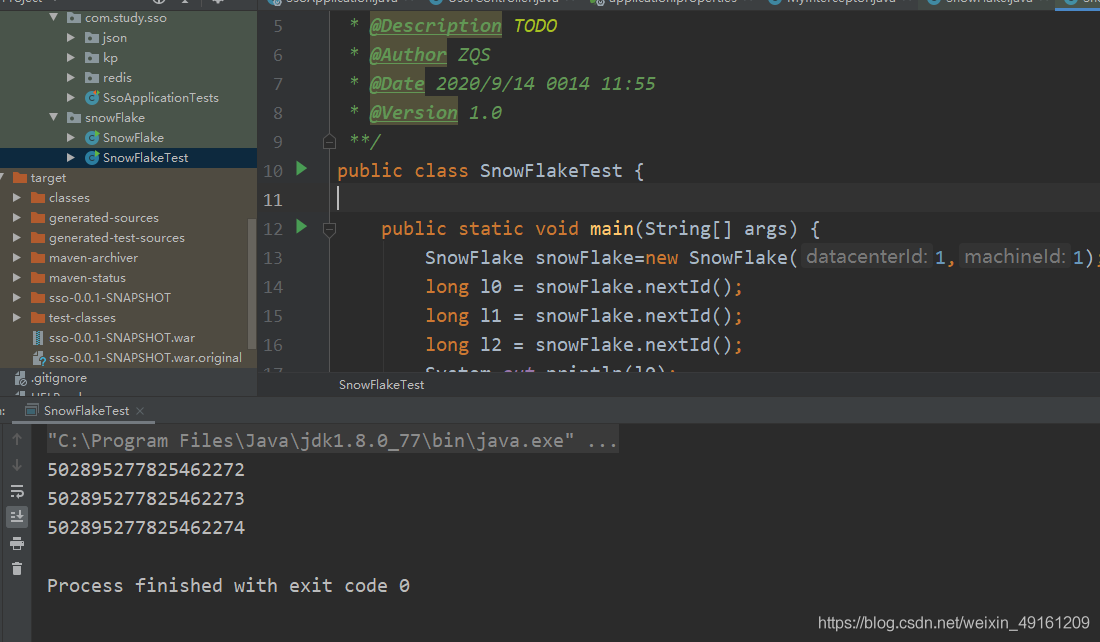Expand the generated-test-sources folder
The height and width of the screenshot is (642, 1100).
click(17, 238)
